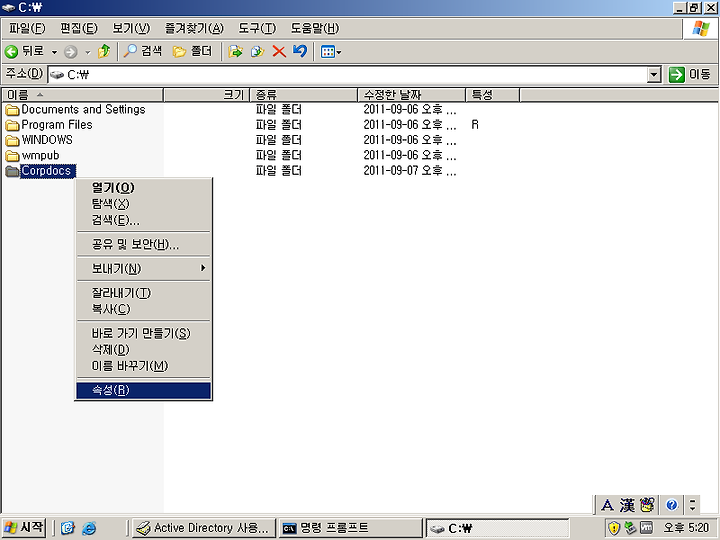Click the Start (시작) button
The height and width of the screenshot is (540, 720).
24,528
